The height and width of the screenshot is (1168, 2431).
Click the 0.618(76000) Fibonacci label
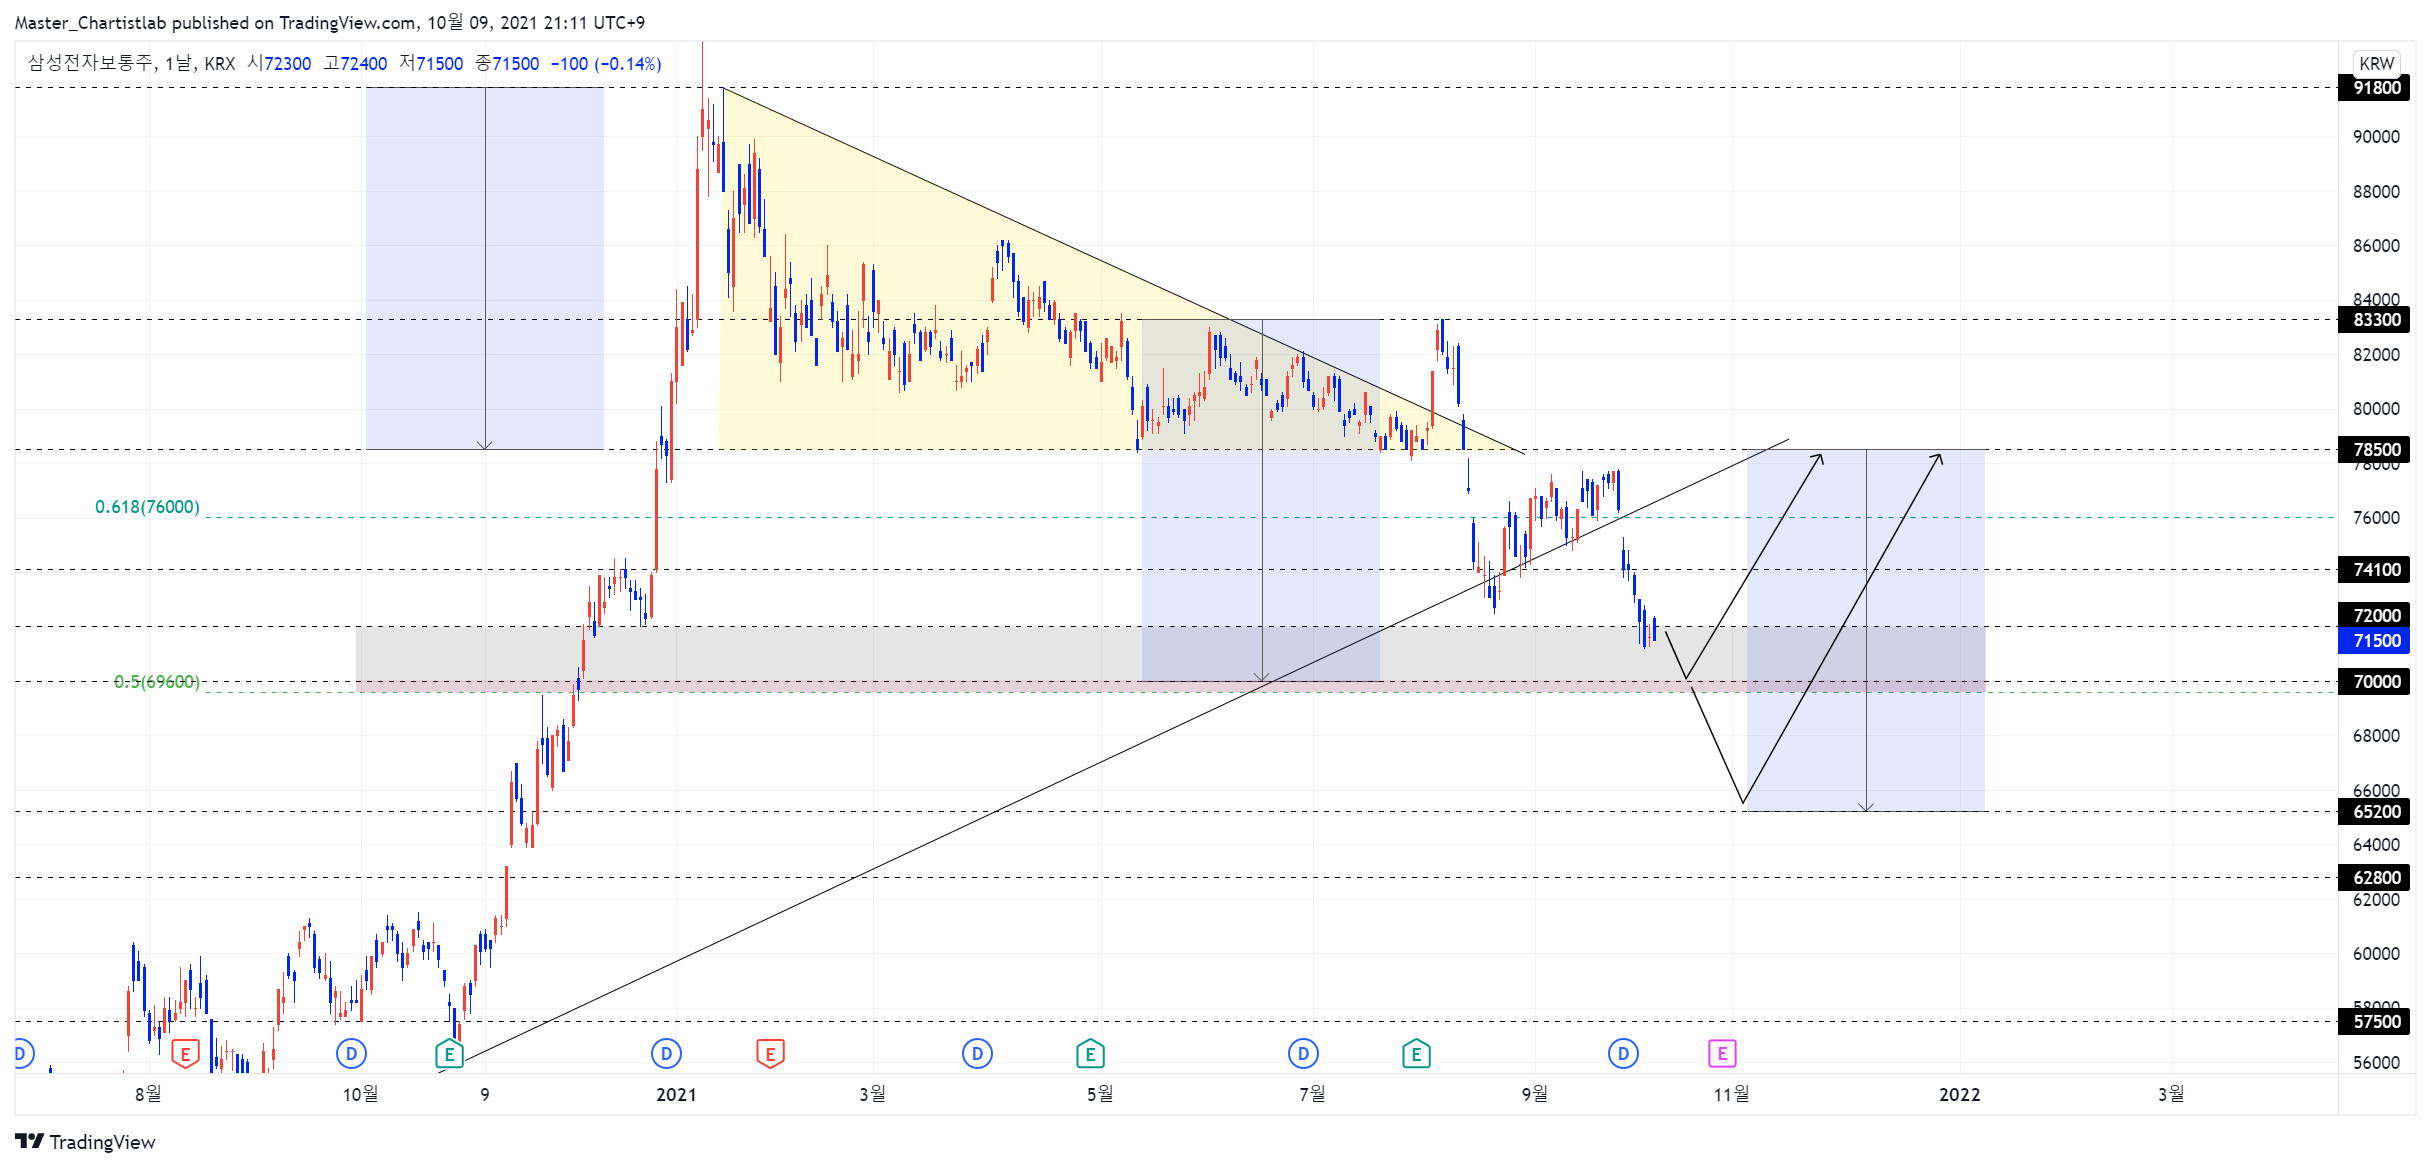[x=147, y=507]
